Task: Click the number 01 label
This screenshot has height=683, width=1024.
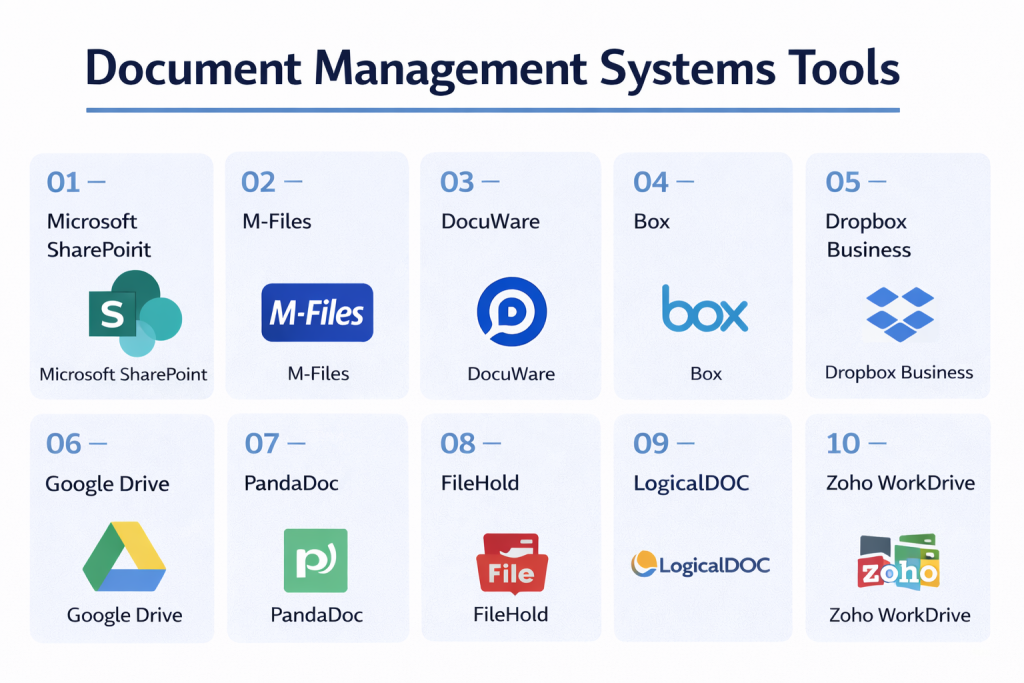Action: [x=64, y=182]
